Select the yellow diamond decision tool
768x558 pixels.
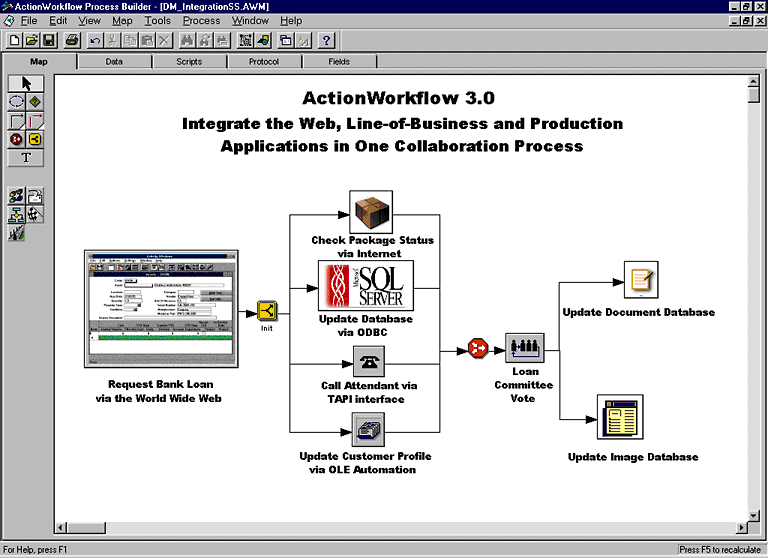[35, 102]
